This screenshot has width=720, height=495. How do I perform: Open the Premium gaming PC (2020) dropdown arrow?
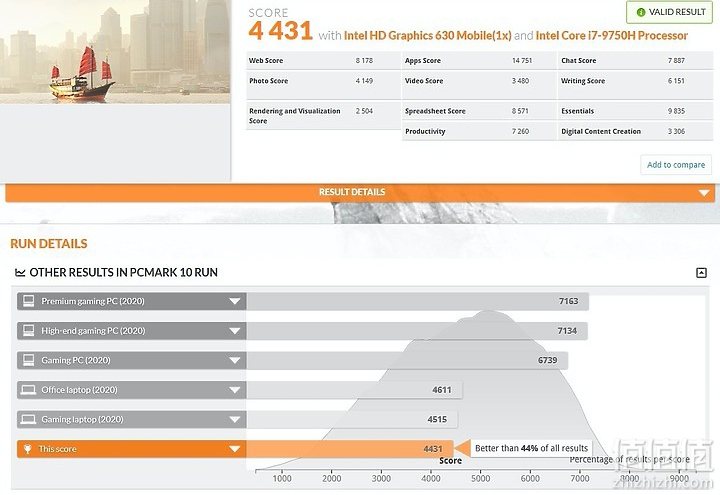(235, 301)
